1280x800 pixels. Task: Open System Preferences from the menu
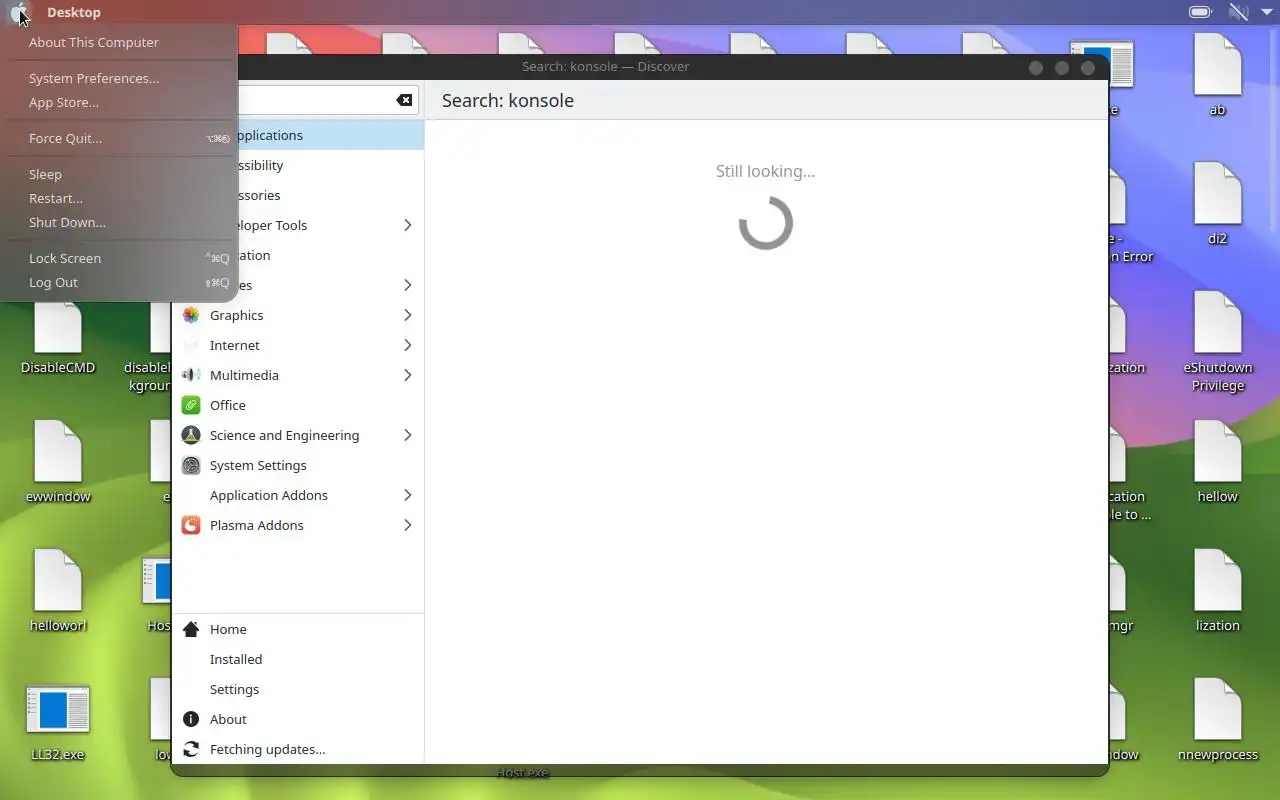(119, 78)
